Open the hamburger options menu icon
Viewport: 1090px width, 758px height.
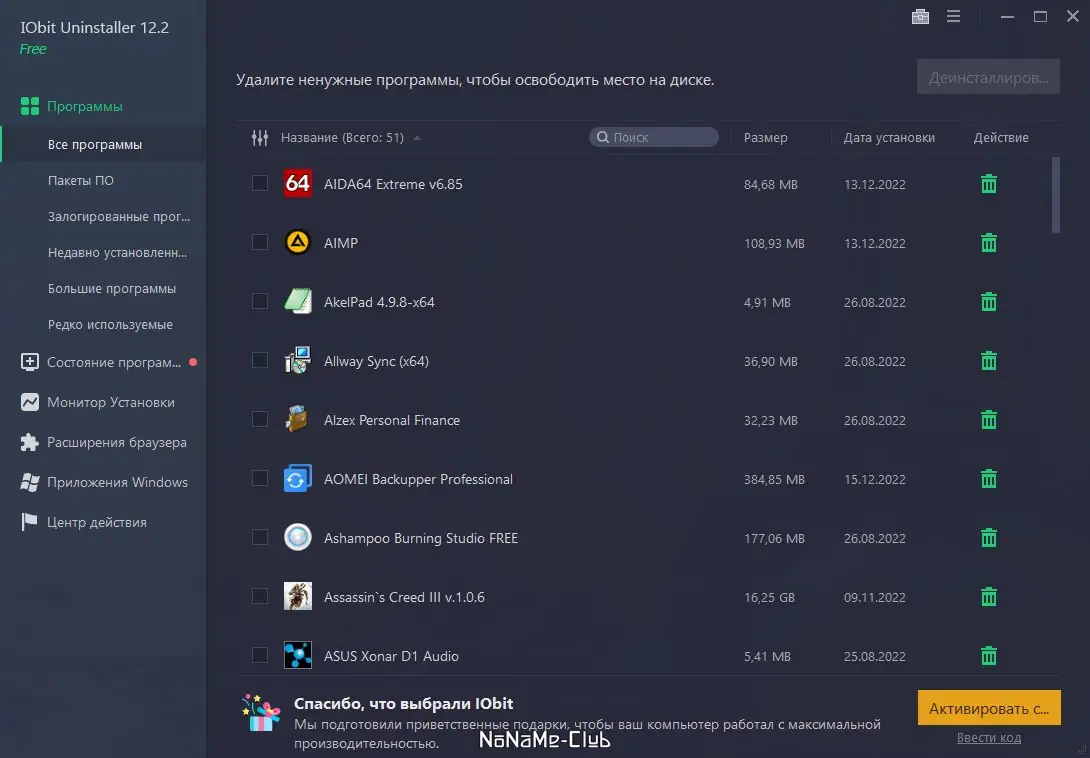pyautogui.click(x=953, y=16)
